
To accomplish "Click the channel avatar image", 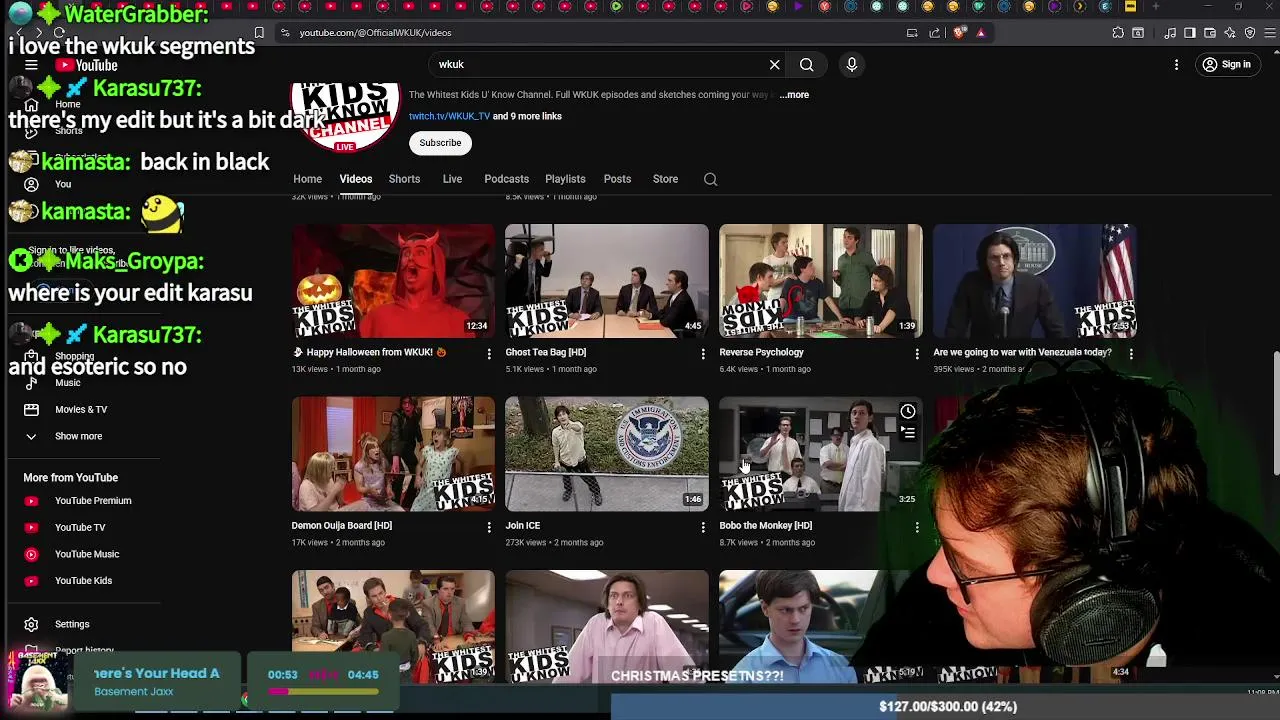I will [345, 118].
